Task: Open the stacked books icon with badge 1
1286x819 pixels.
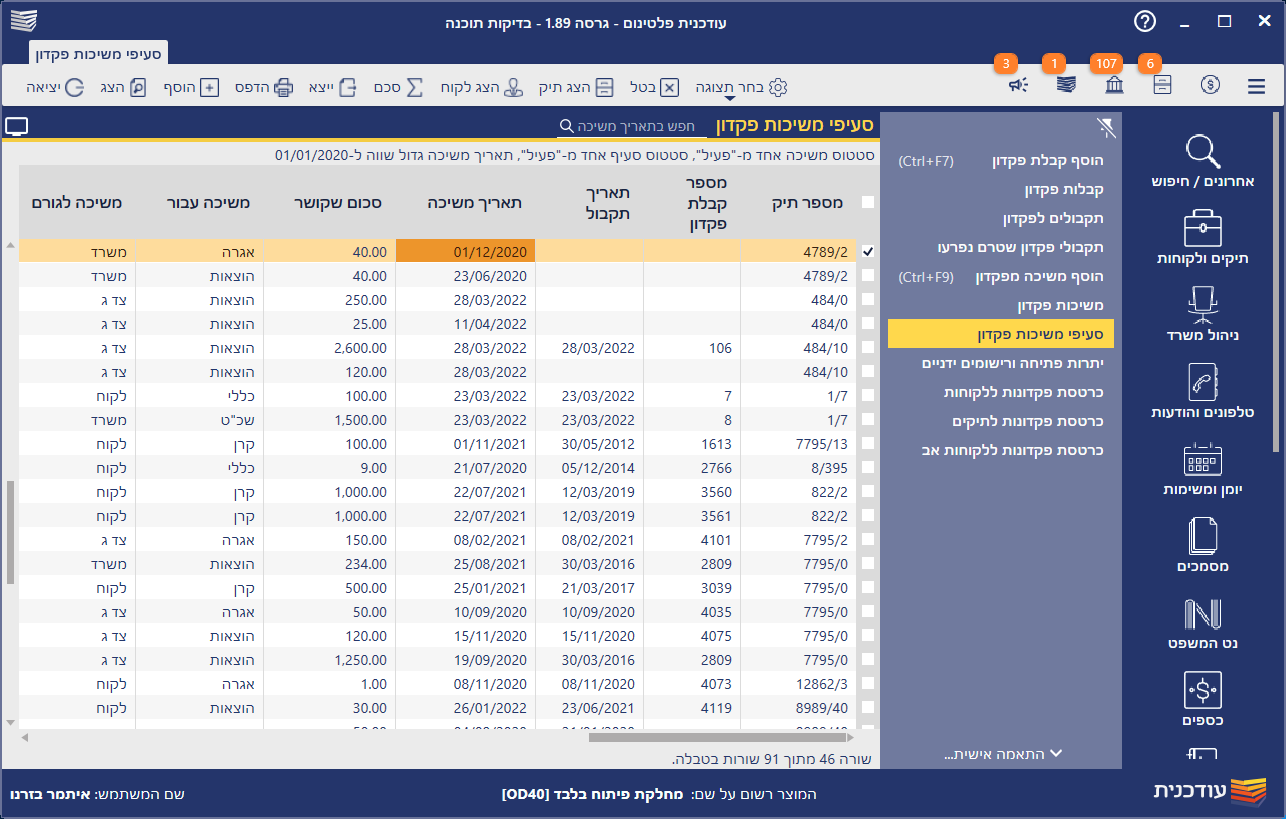Action: [x=1066, y=86]
